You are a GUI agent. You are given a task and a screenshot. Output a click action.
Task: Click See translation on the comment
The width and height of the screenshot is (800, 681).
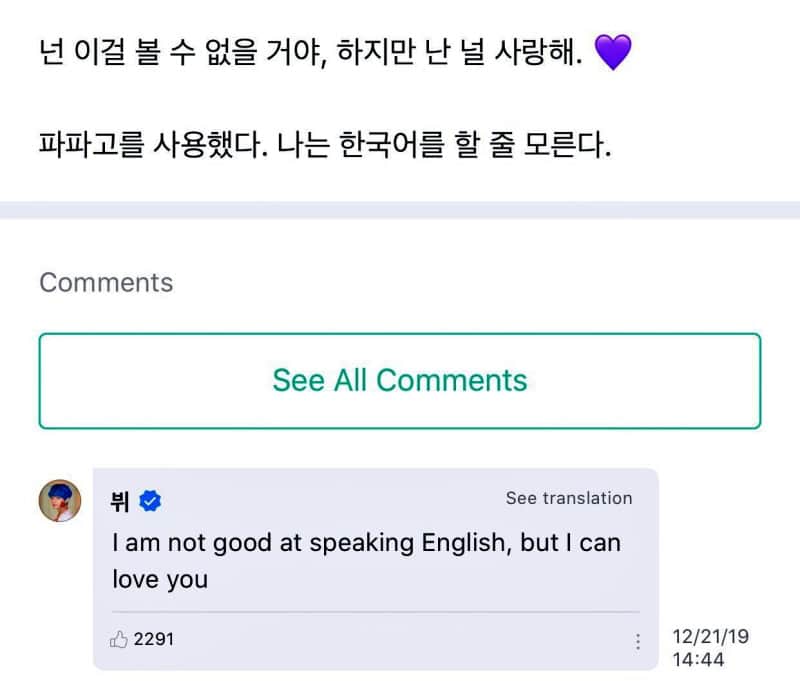click(568, 498)
